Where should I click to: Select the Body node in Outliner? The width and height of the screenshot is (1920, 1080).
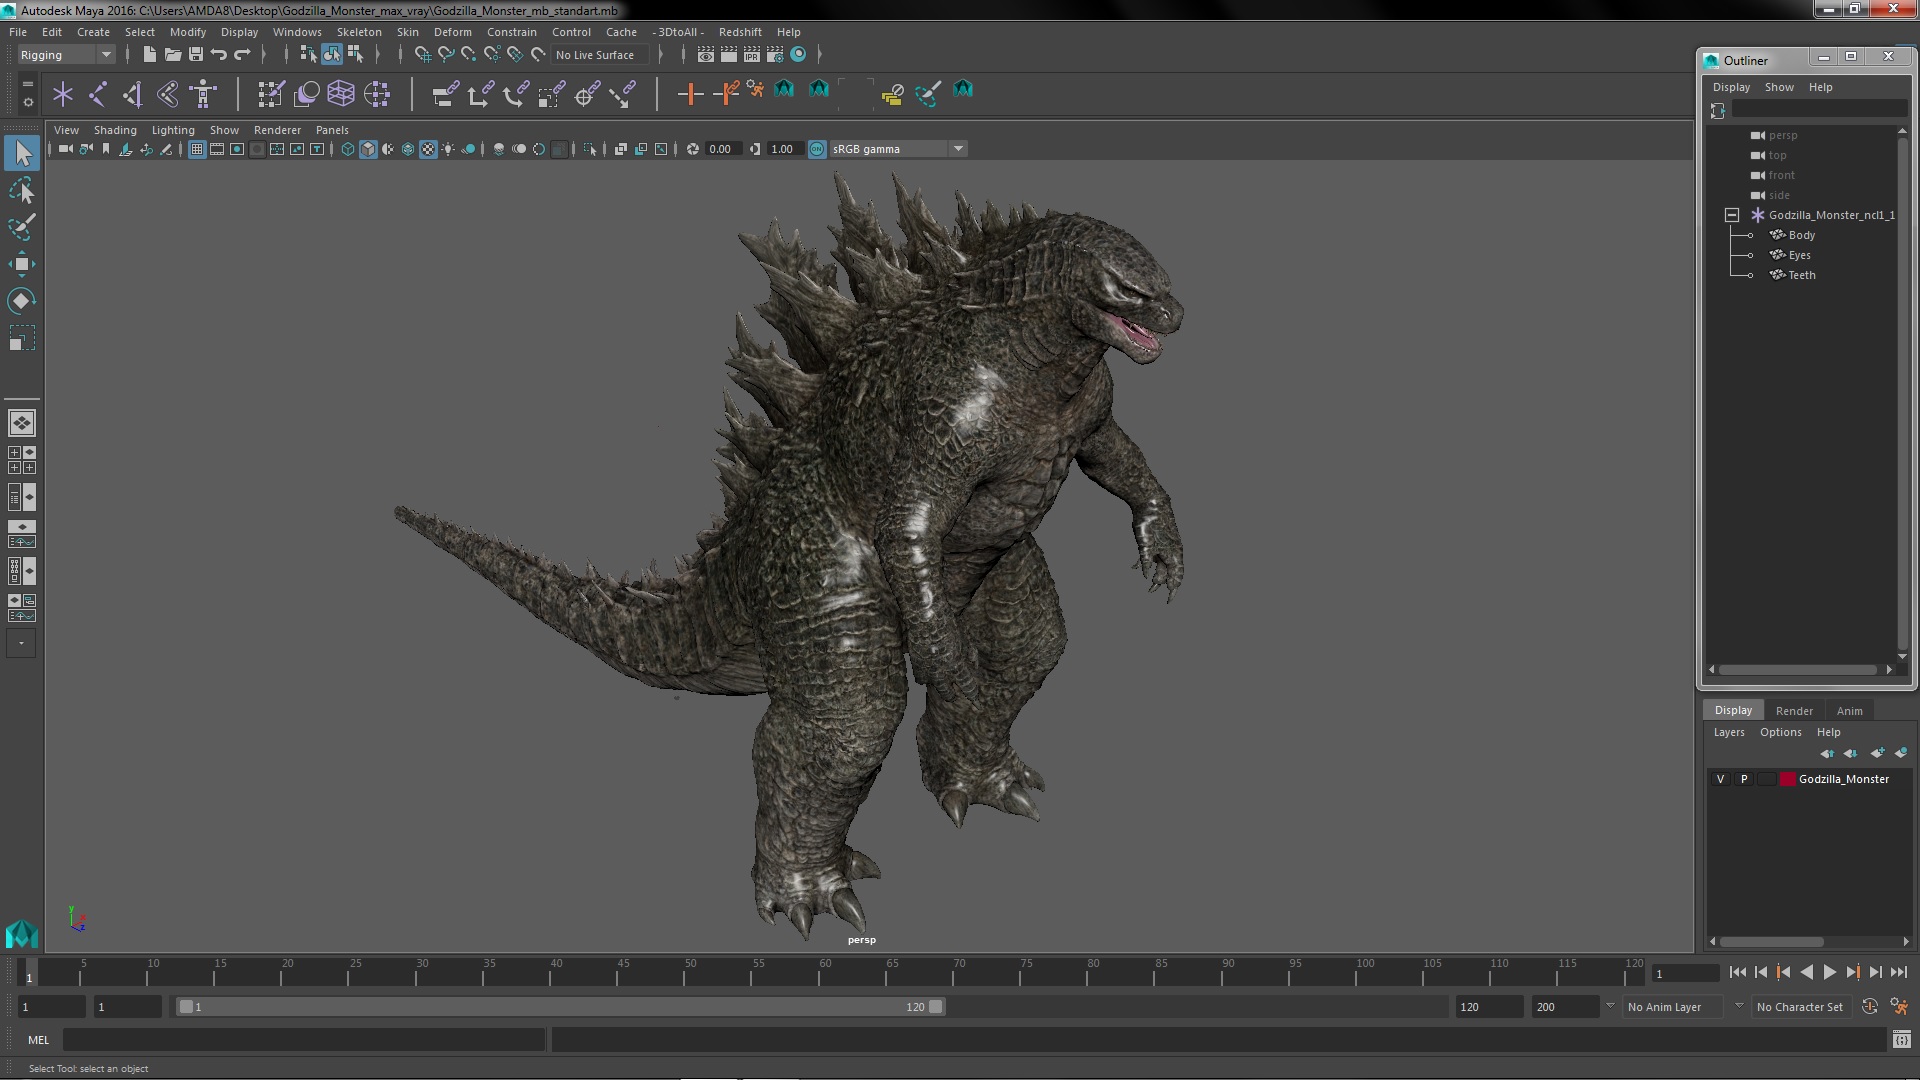pyautogui.click(x=1801, y=235)
